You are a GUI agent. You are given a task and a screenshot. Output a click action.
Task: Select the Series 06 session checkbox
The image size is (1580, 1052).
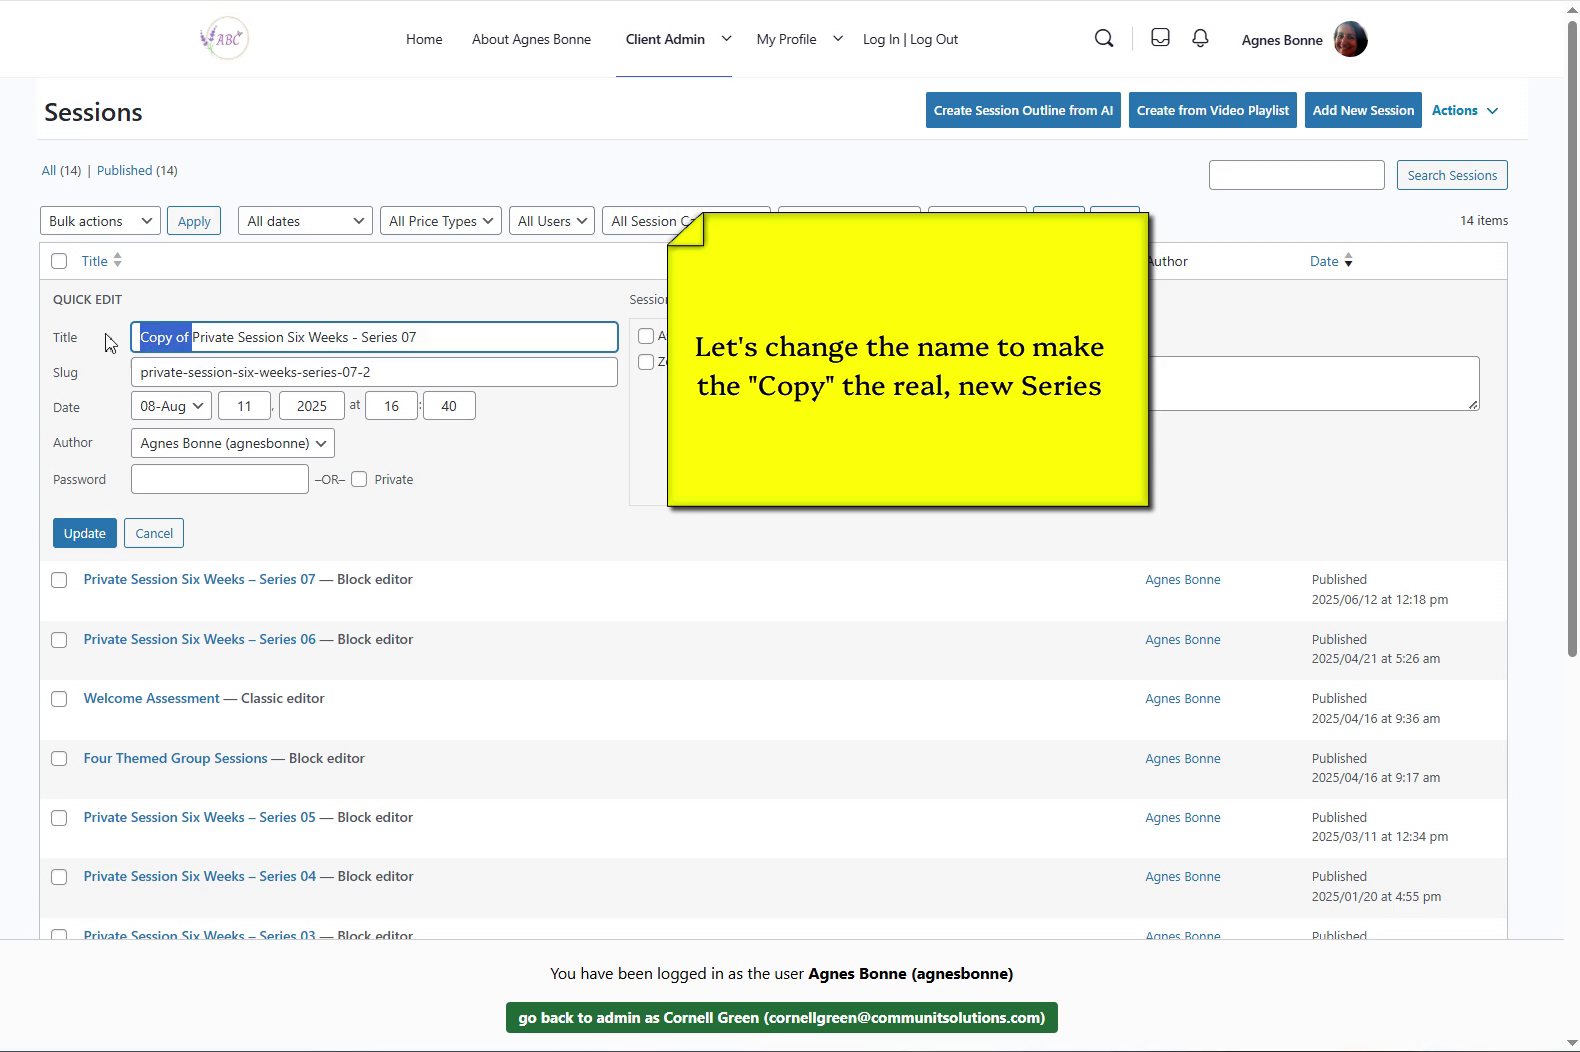pos(59,640)
